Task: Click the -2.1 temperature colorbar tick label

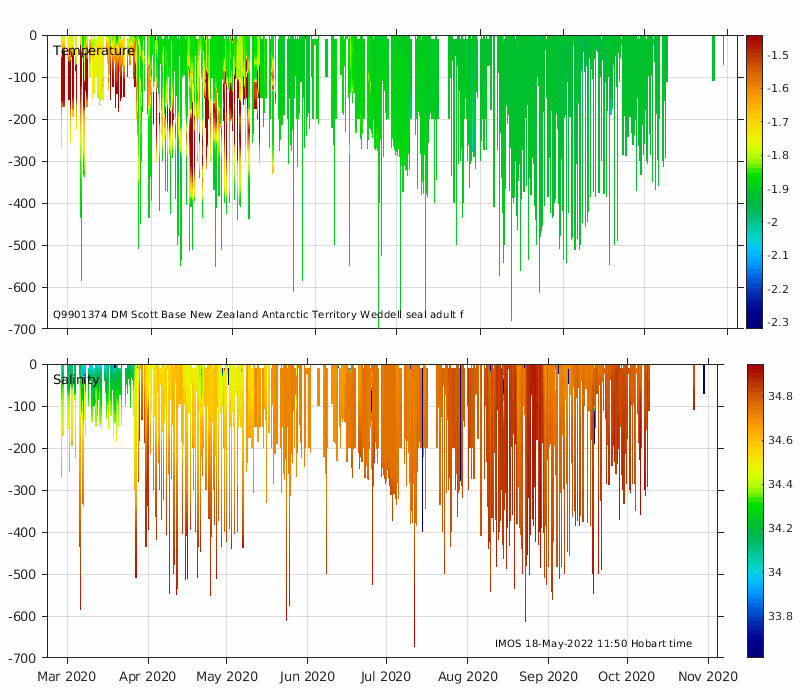Action: (x=778, y=255)
